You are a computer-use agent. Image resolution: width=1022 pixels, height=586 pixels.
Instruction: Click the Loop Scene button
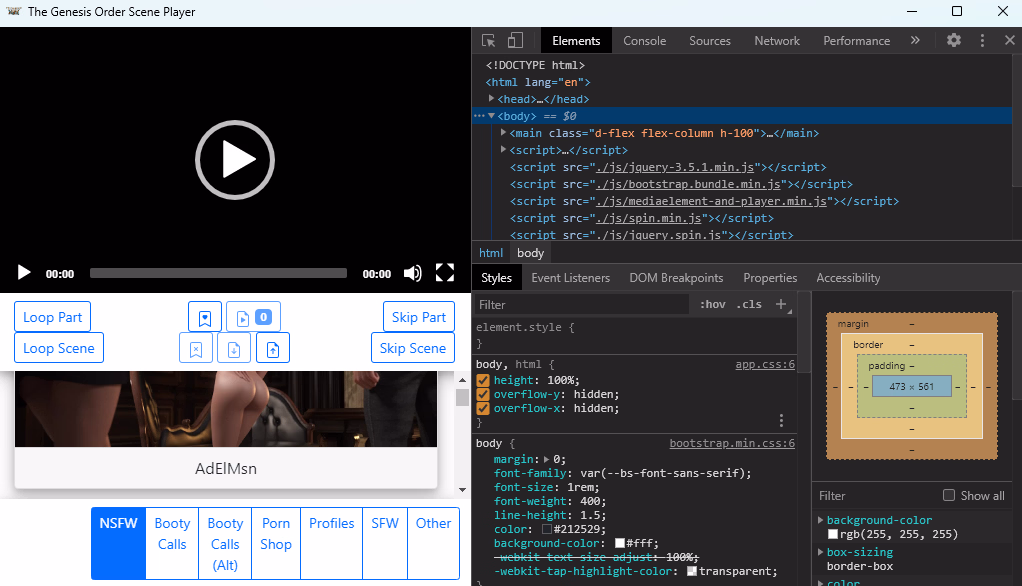(59, 348)
